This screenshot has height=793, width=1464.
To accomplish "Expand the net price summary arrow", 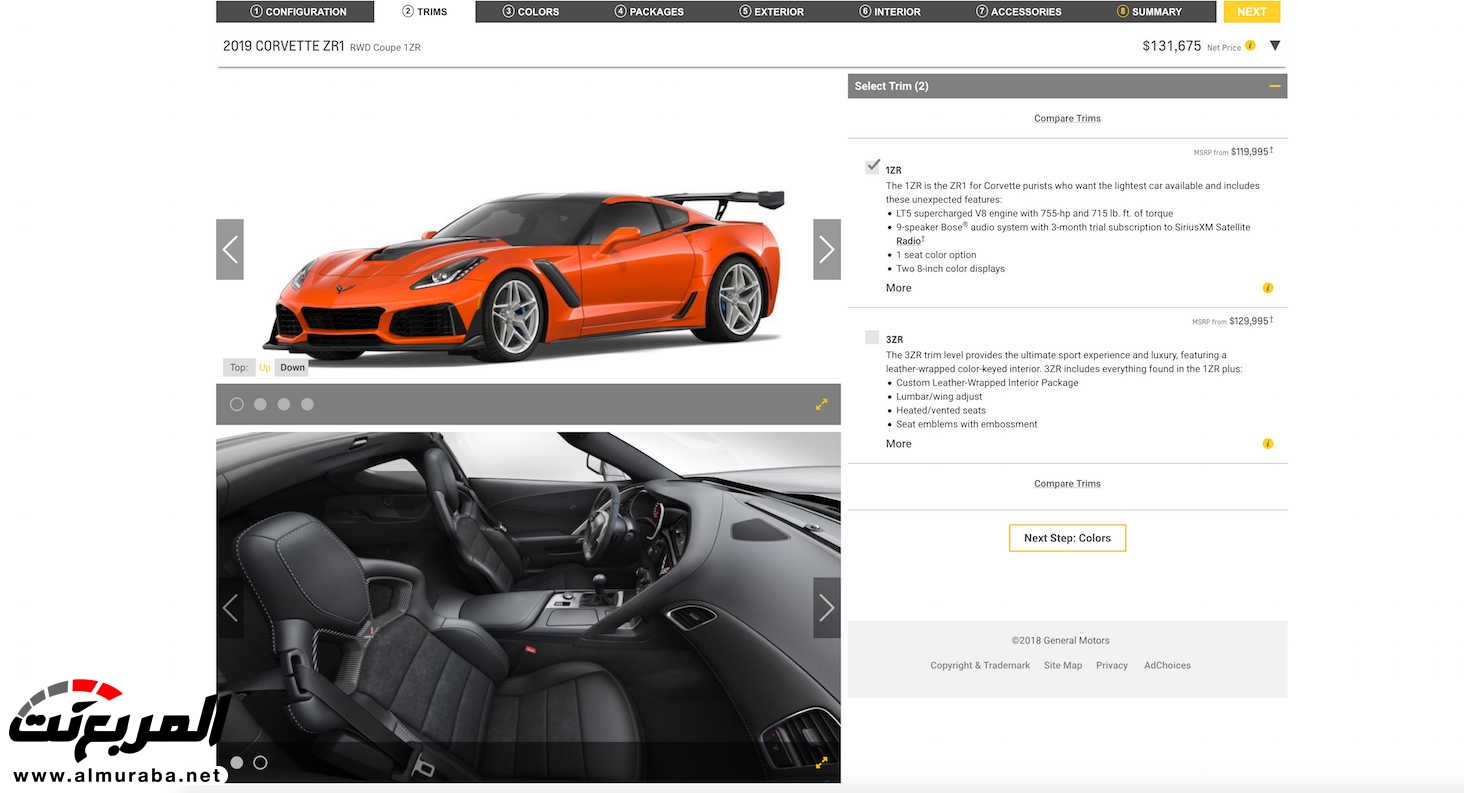I will coord(1275,46).
